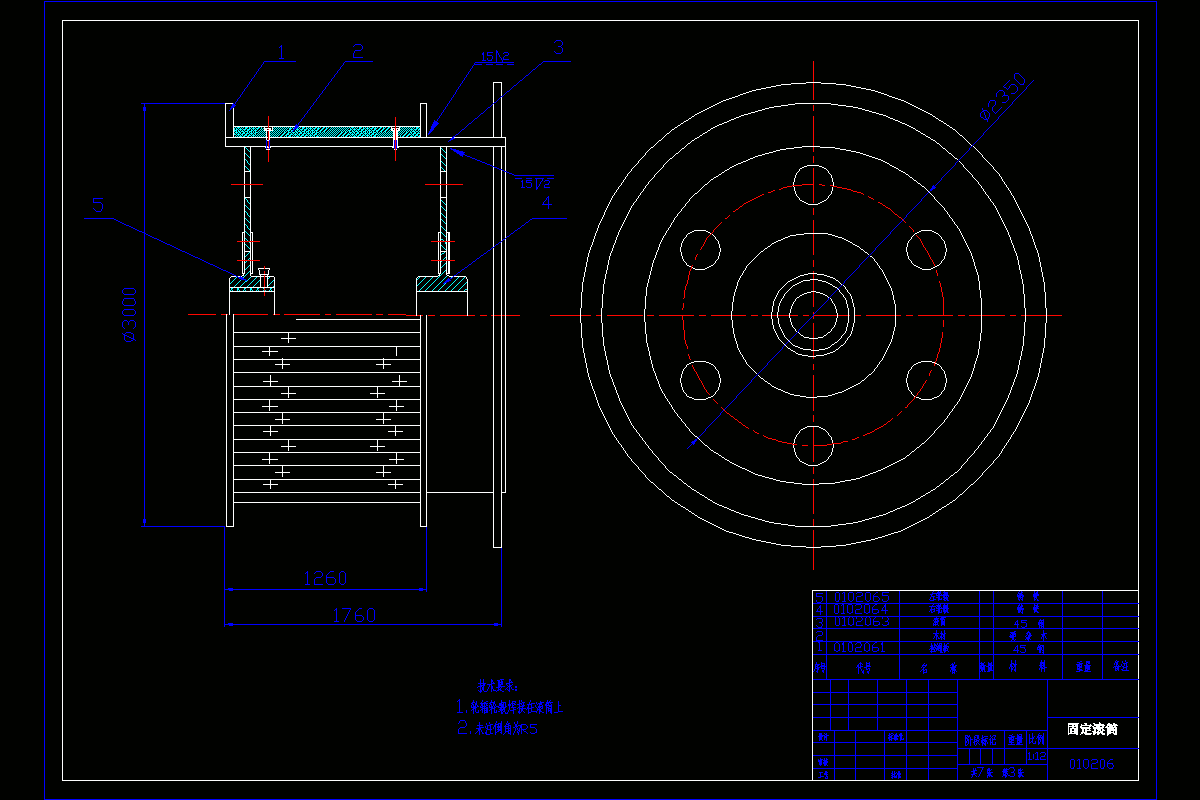Click the 技术要求 heading text
Viewport: 1200px width, 800px height.
point(497,687)
